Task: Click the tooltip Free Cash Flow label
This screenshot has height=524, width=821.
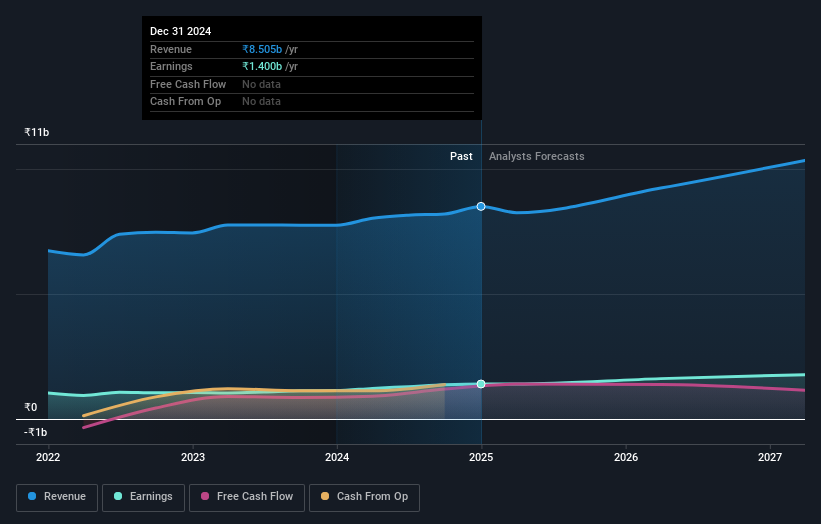Action: 188,84
